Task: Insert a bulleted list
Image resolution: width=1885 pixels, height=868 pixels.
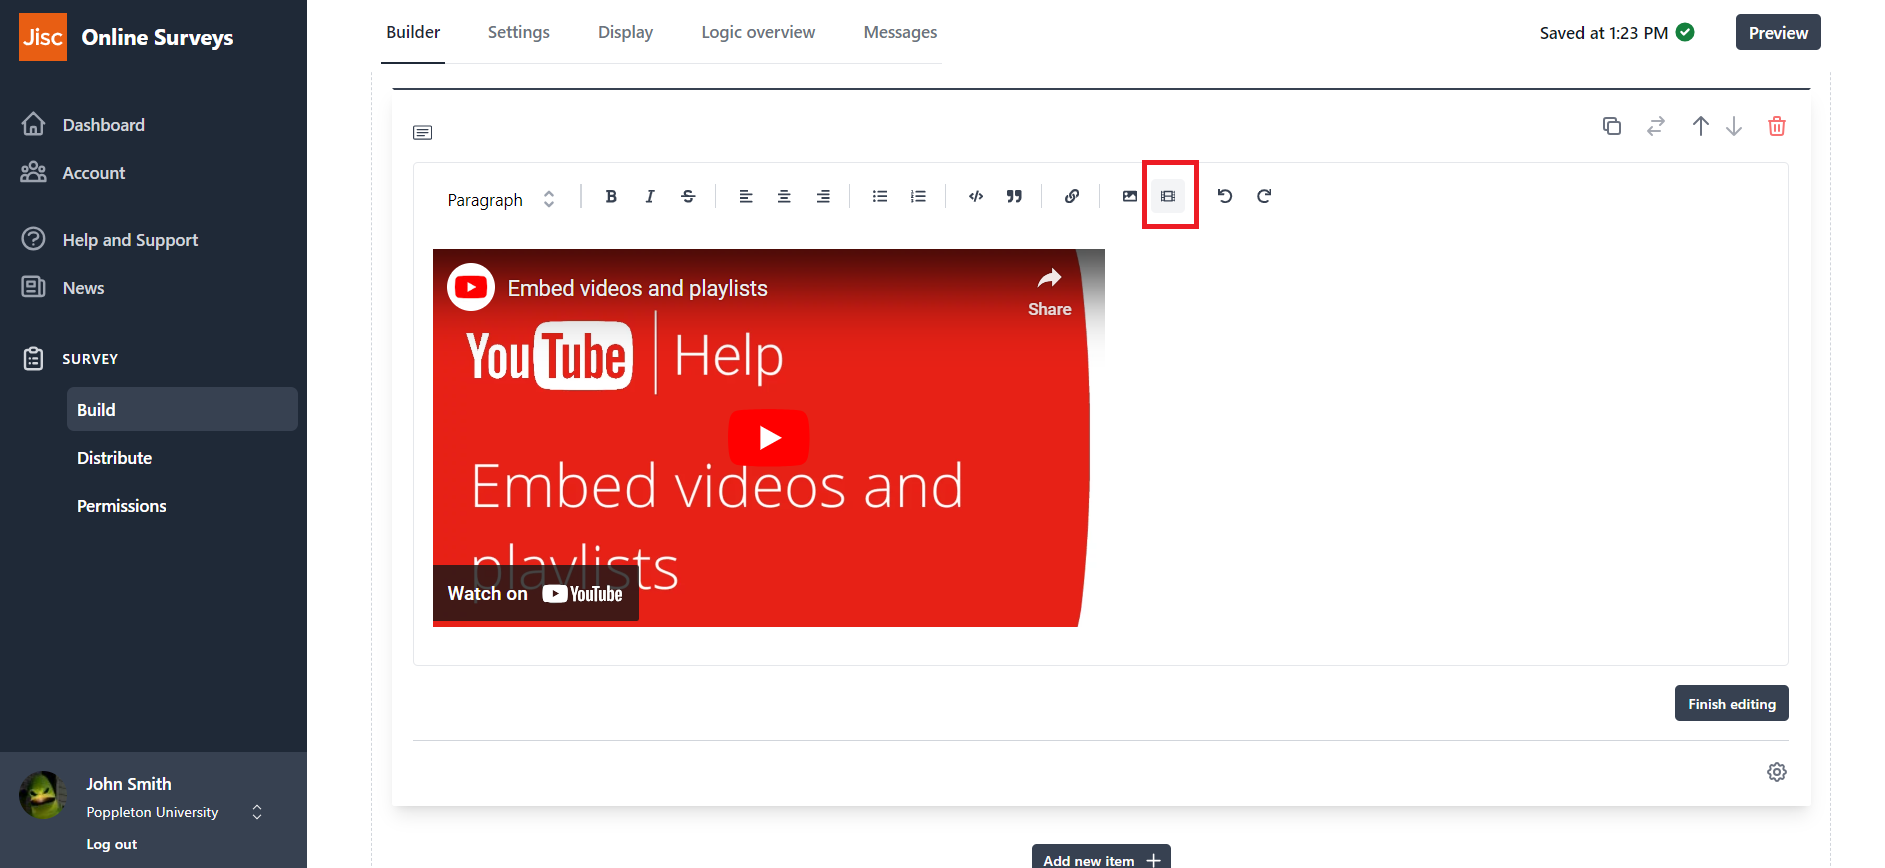Action: click(x=880, y=196)
